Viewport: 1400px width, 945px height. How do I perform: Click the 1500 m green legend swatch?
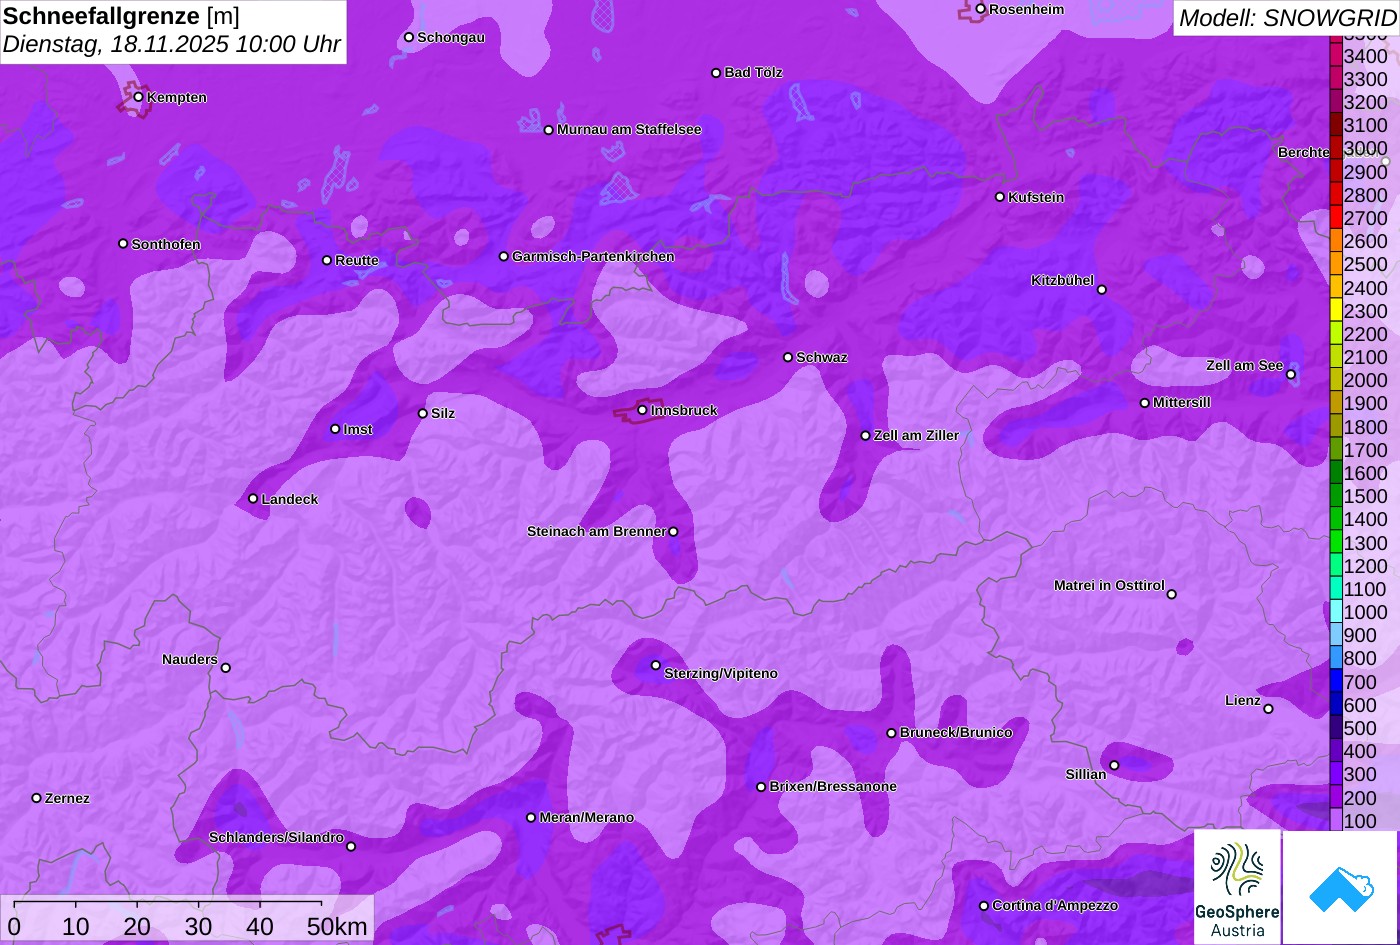[x=1335, y=496]
